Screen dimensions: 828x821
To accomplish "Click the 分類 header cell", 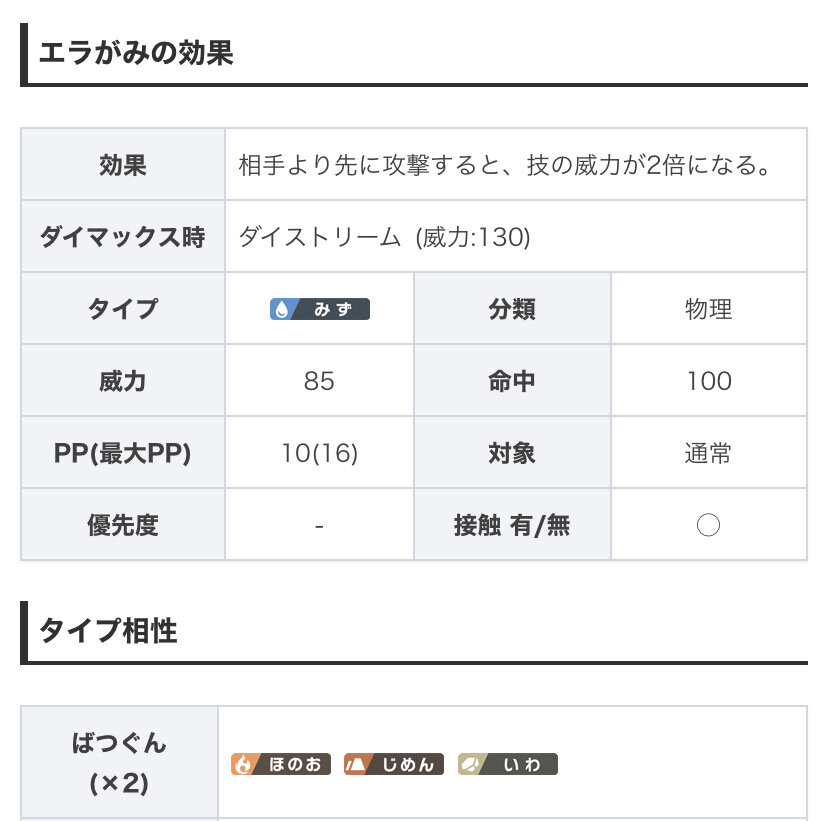I will [x=512, y=309].
